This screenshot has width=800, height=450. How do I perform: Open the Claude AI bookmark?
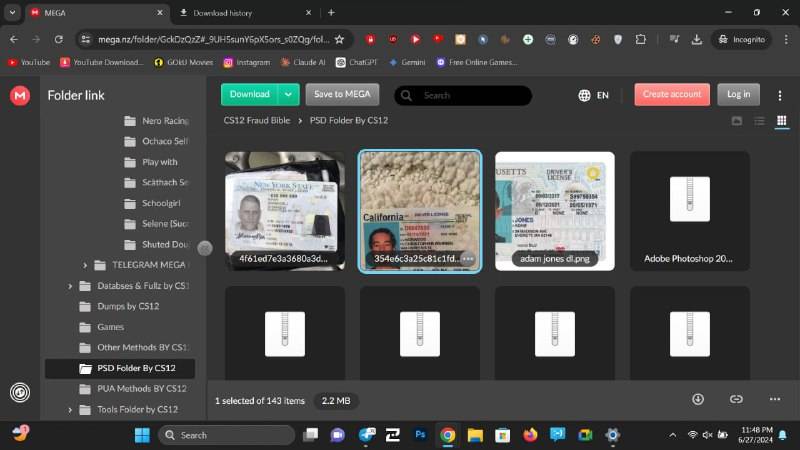(303, 62)
